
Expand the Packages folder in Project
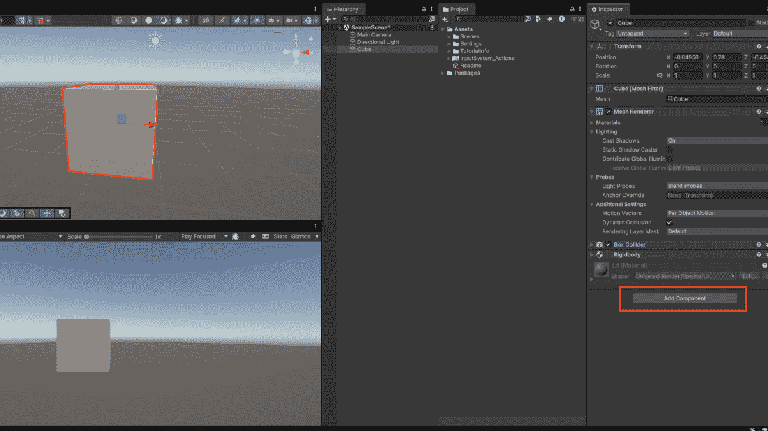pos(443,73)
